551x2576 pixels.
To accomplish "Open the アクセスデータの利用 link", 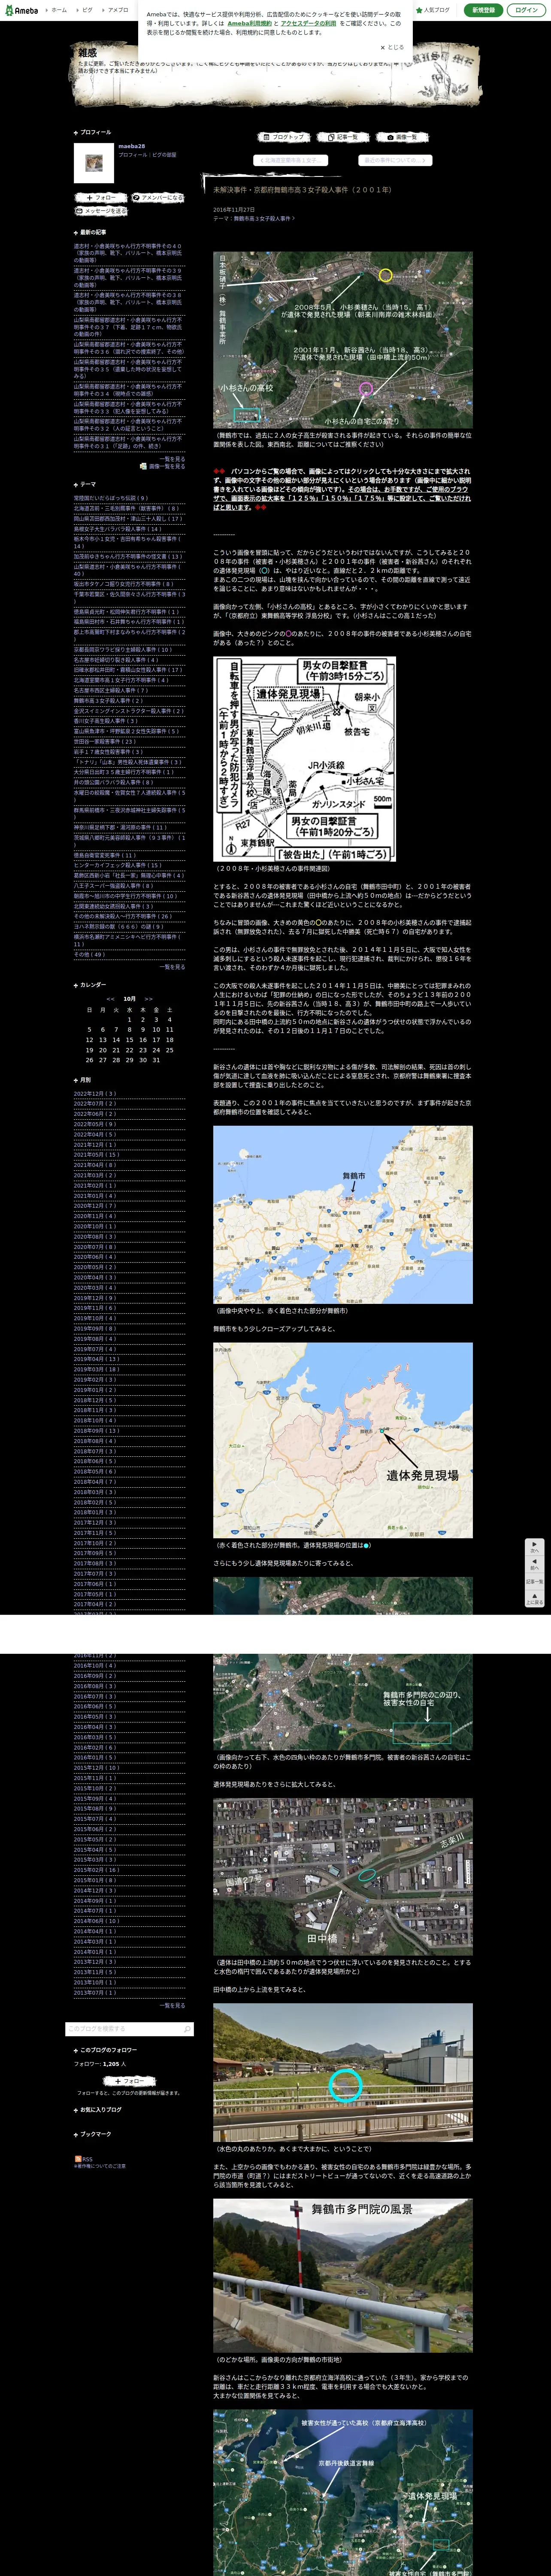I will [x=308, y=23].
